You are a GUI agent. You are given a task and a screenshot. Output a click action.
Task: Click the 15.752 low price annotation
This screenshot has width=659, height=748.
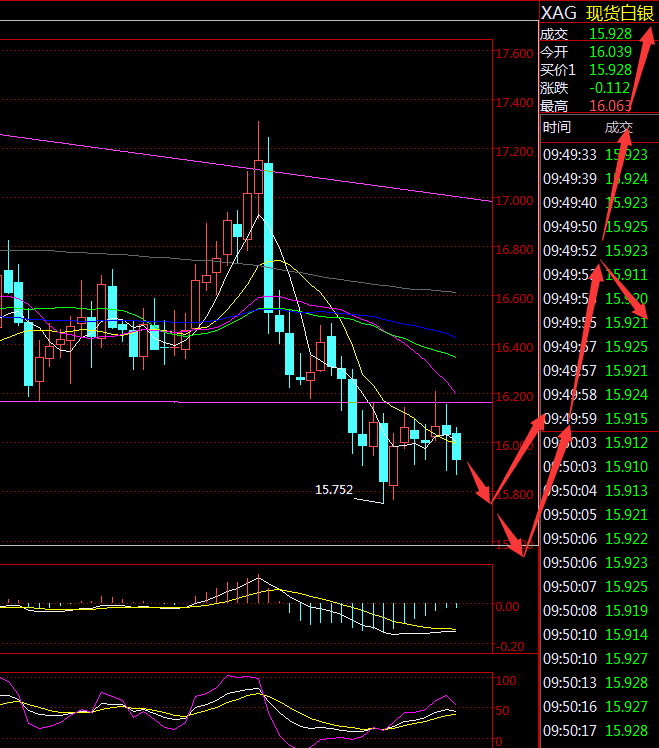(334, 489)
